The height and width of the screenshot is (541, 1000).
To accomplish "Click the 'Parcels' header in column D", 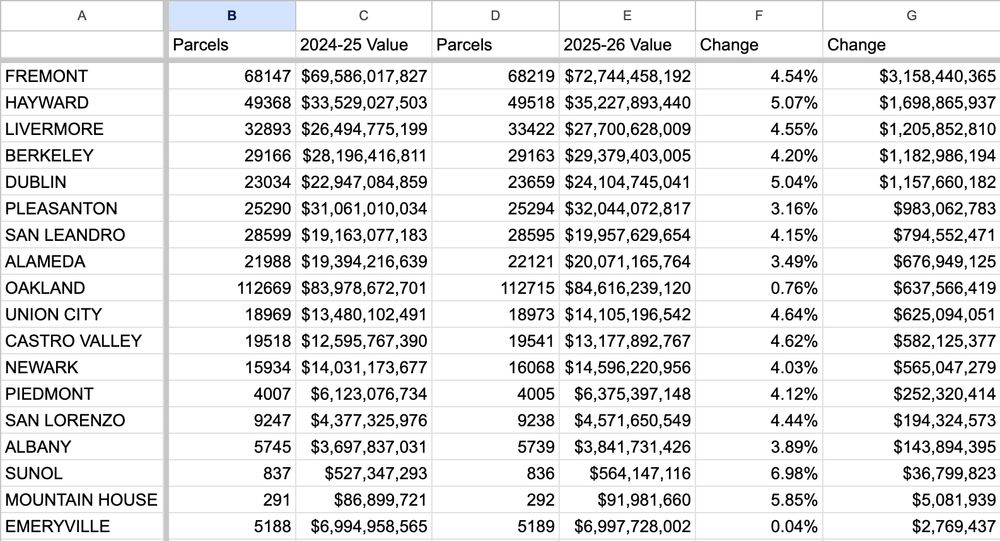I will (x=496, y=45).
